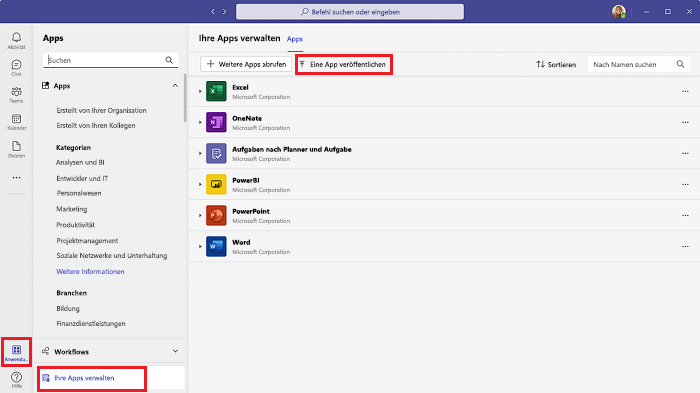Expand the Excel row arrow
This screenshot has width=700, height=393.
(x=200, y=92)
